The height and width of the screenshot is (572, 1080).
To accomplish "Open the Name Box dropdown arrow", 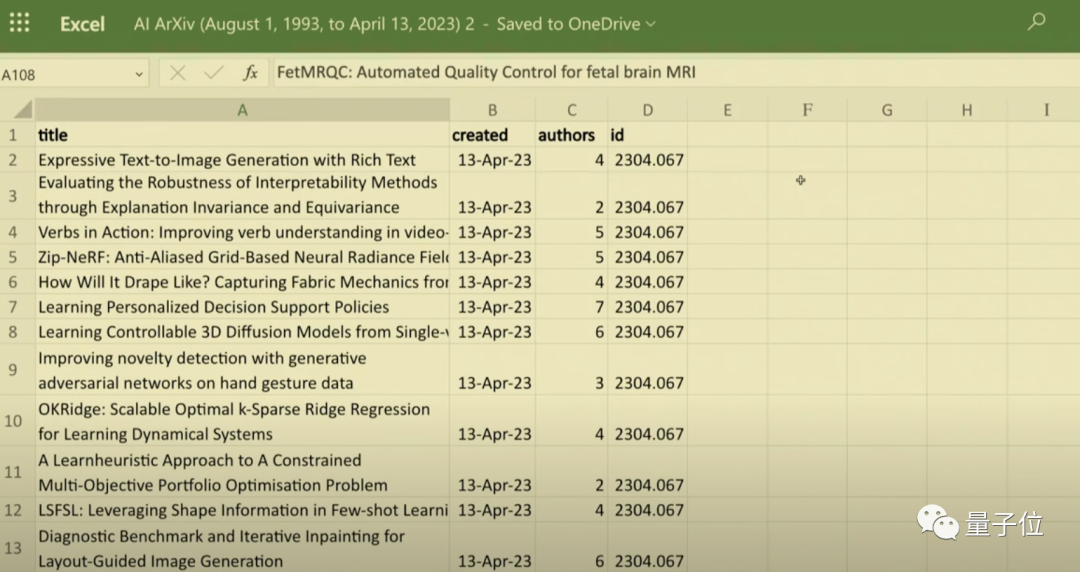I will coord(138,74).
